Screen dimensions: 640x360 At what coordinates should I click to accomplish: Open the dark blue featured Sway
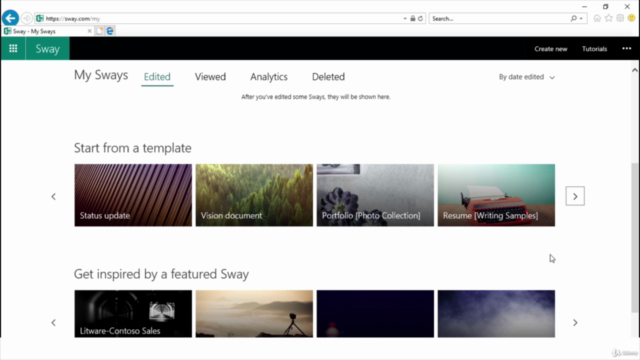[375, 313]
